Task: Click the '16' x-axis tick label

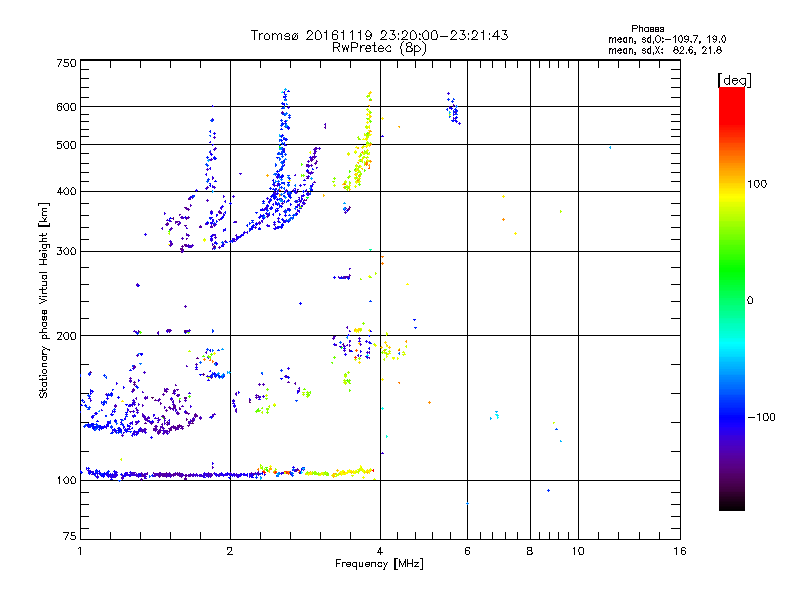Action: pyautogui.click(x=680, y=551)
